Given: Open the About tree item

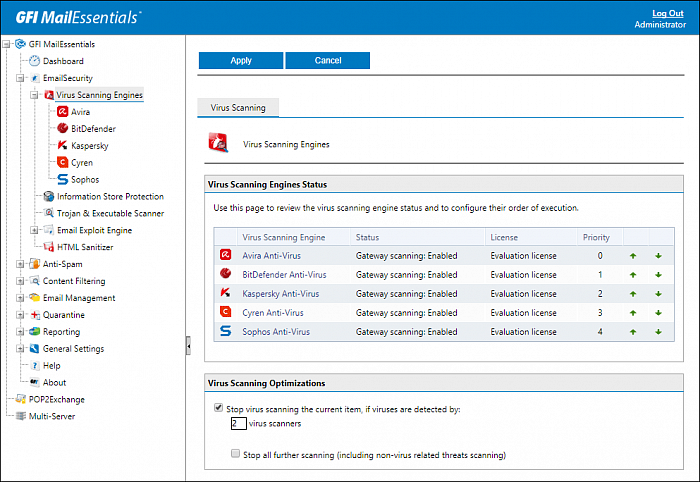Looking at the screenshot, I should click(54, 382).
